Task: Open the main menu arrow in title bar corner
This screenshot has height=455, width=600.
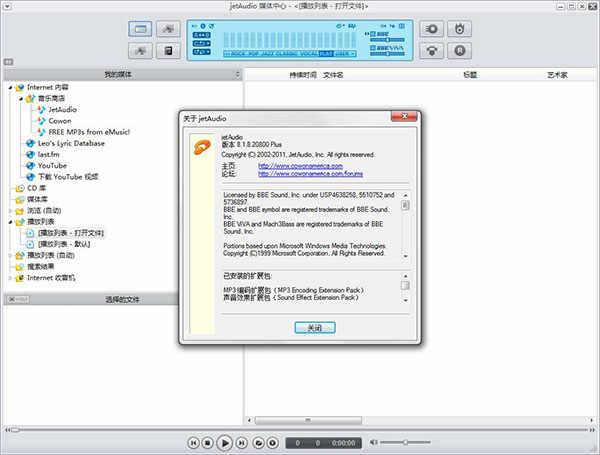Action: click(7, 7)
